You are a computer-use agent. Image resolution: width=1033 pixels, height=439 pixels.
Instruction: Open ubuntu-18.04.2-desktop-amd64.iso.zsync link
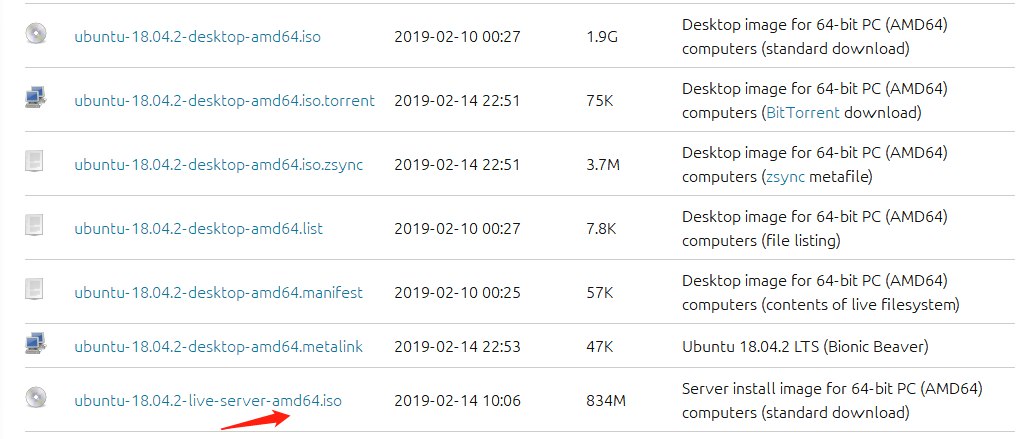(219, 165)
